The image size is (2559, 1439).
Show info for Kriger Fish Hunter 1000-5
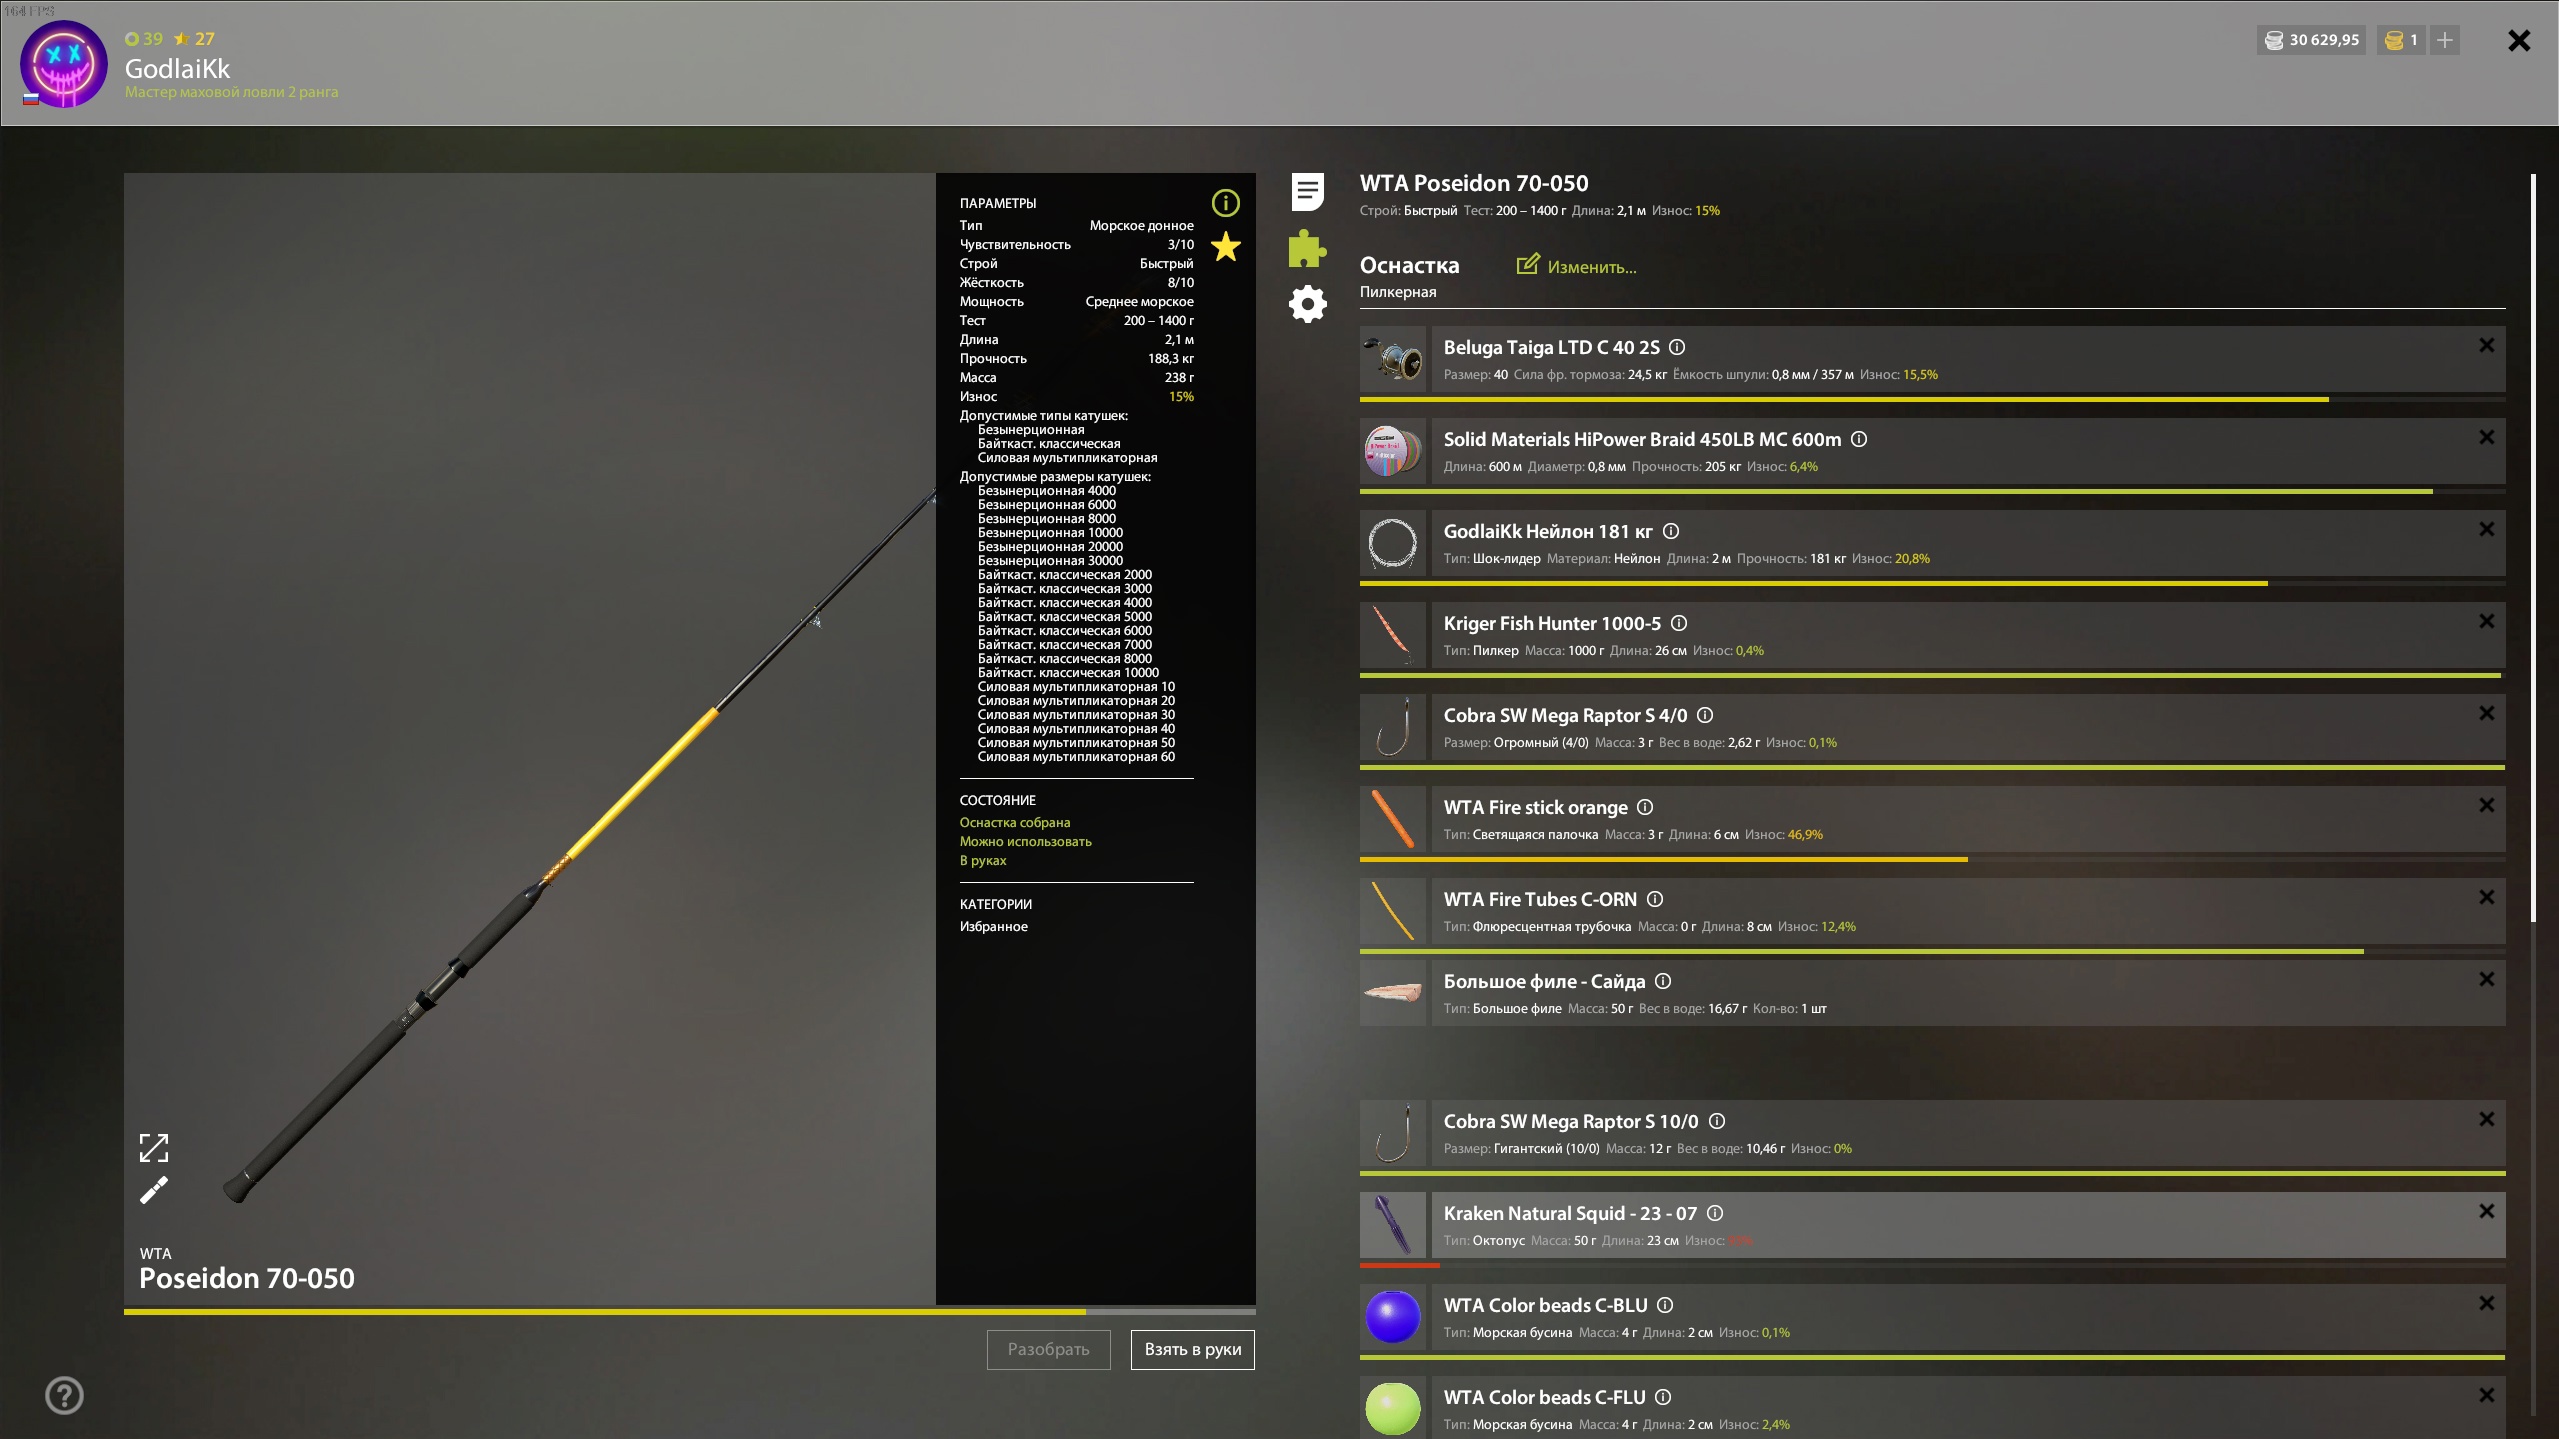click(1679, 623)
